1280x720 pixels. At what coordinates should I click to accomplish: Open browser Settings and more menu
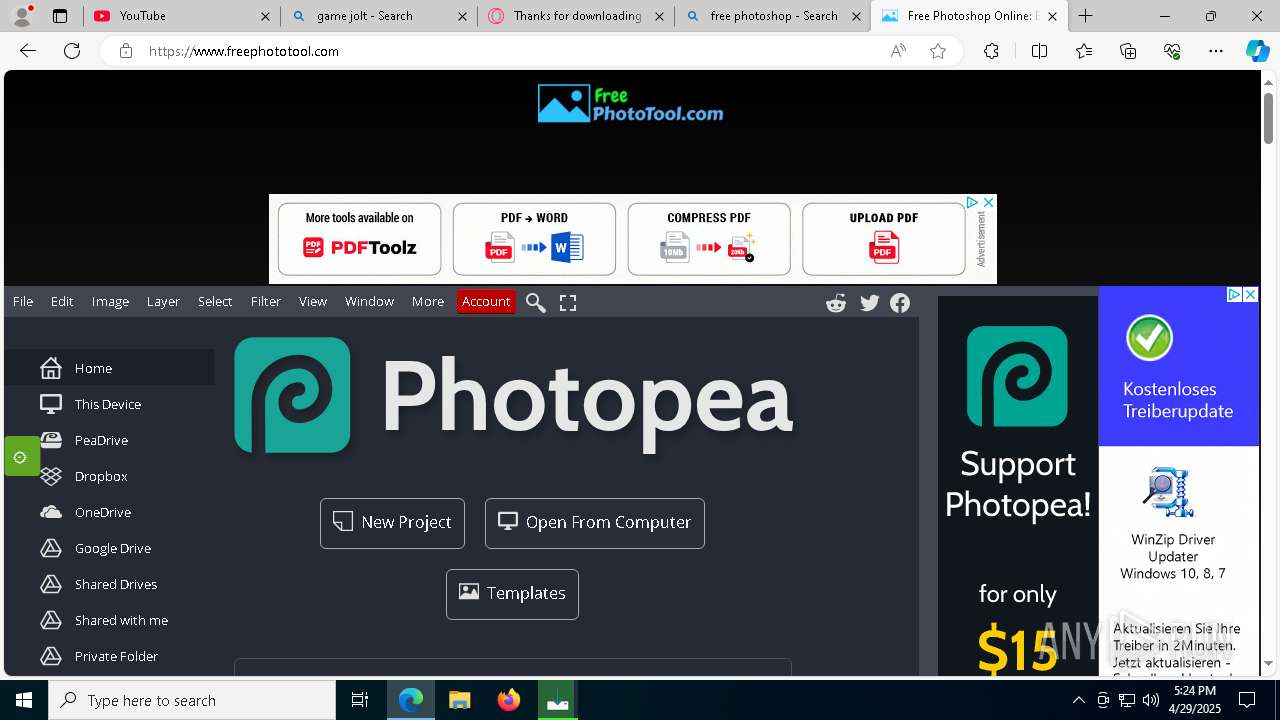click(1216, 51)
